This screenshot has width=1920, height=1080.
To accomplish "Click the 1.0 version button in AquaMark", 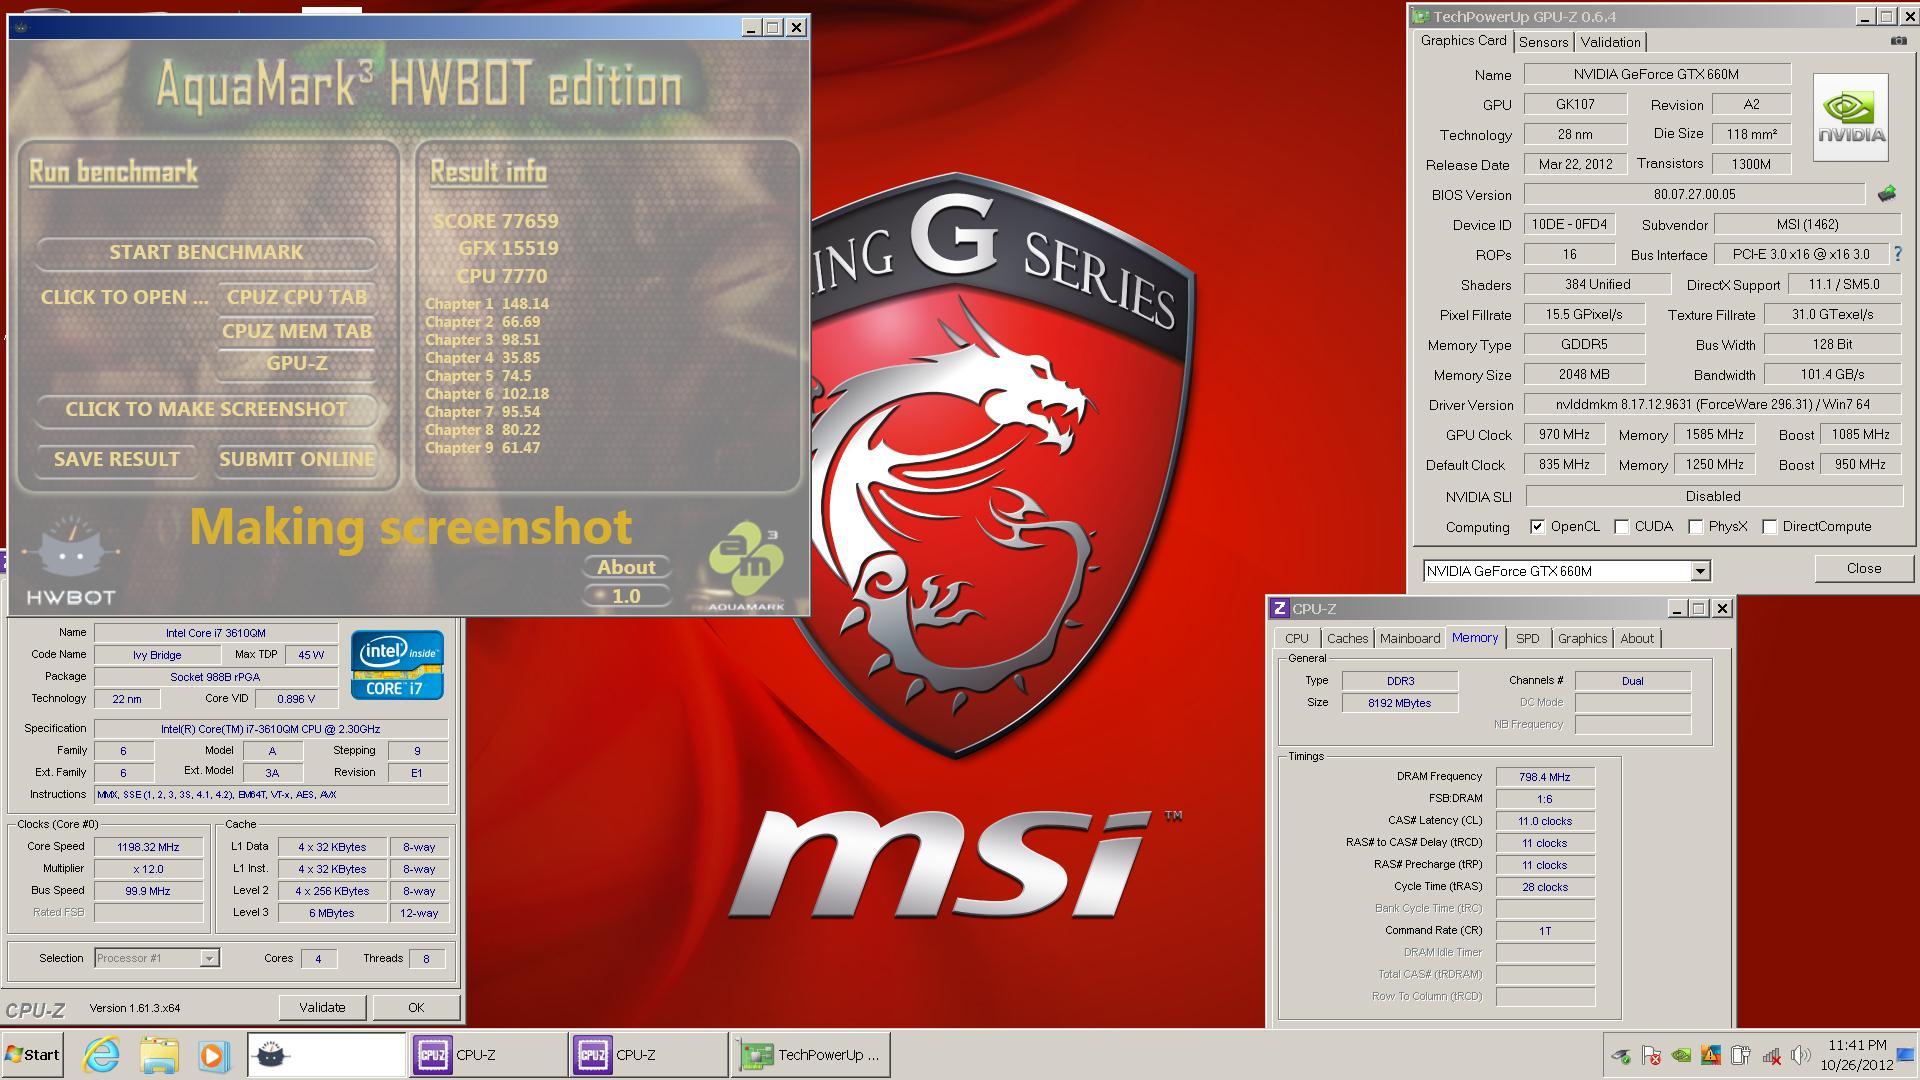I will point(626,596).
